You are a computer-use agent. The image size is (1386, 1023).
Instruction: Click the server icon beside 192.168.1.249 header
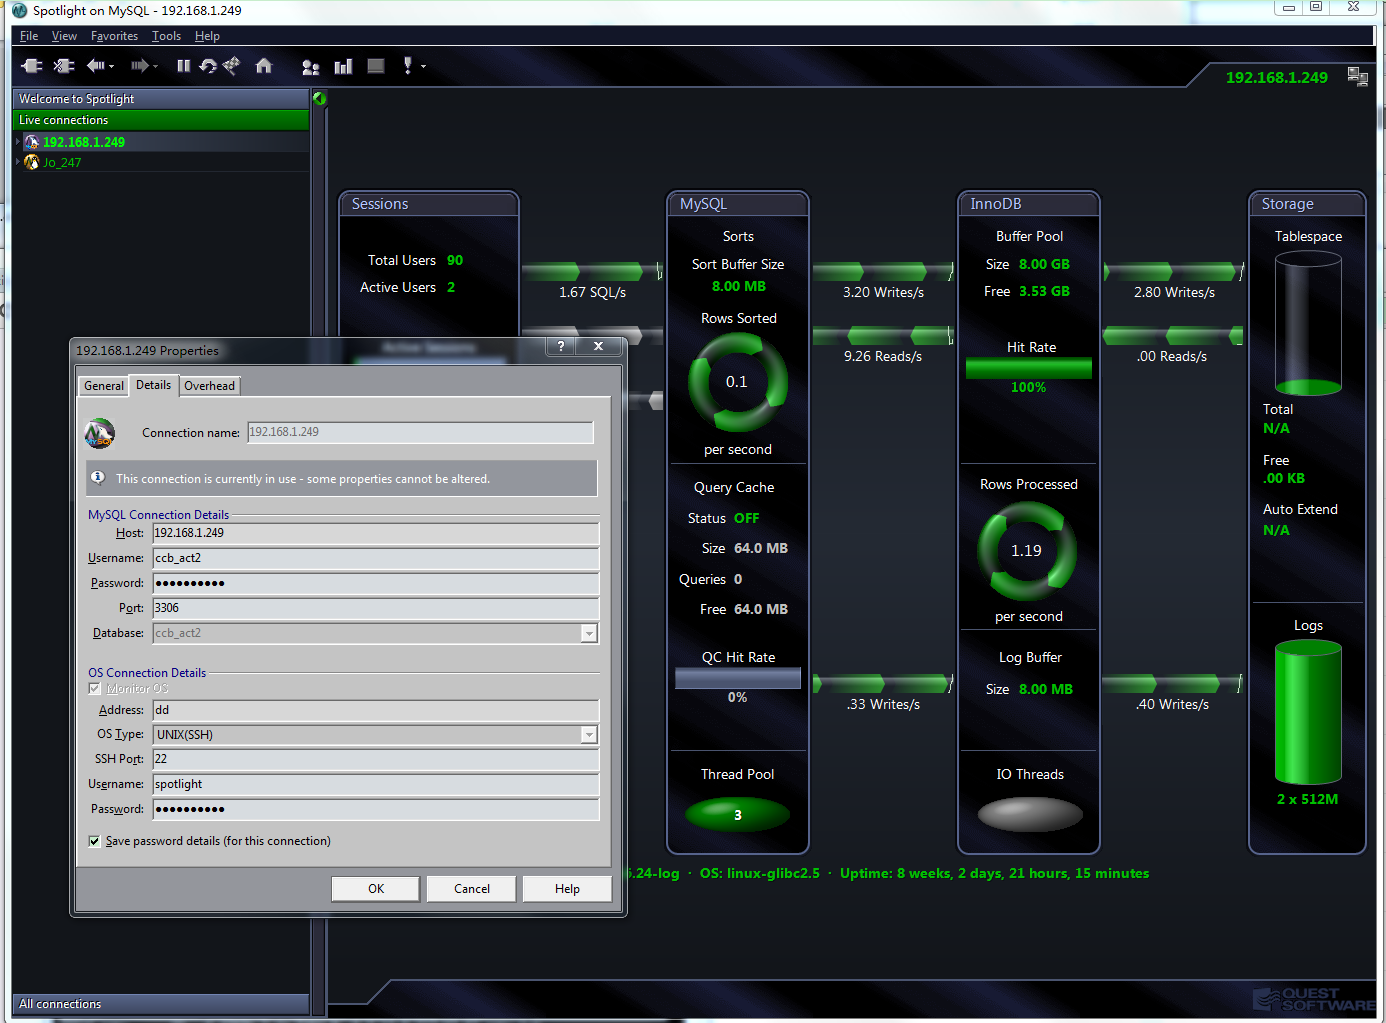pyautogui.click(x=1357, y=77)
